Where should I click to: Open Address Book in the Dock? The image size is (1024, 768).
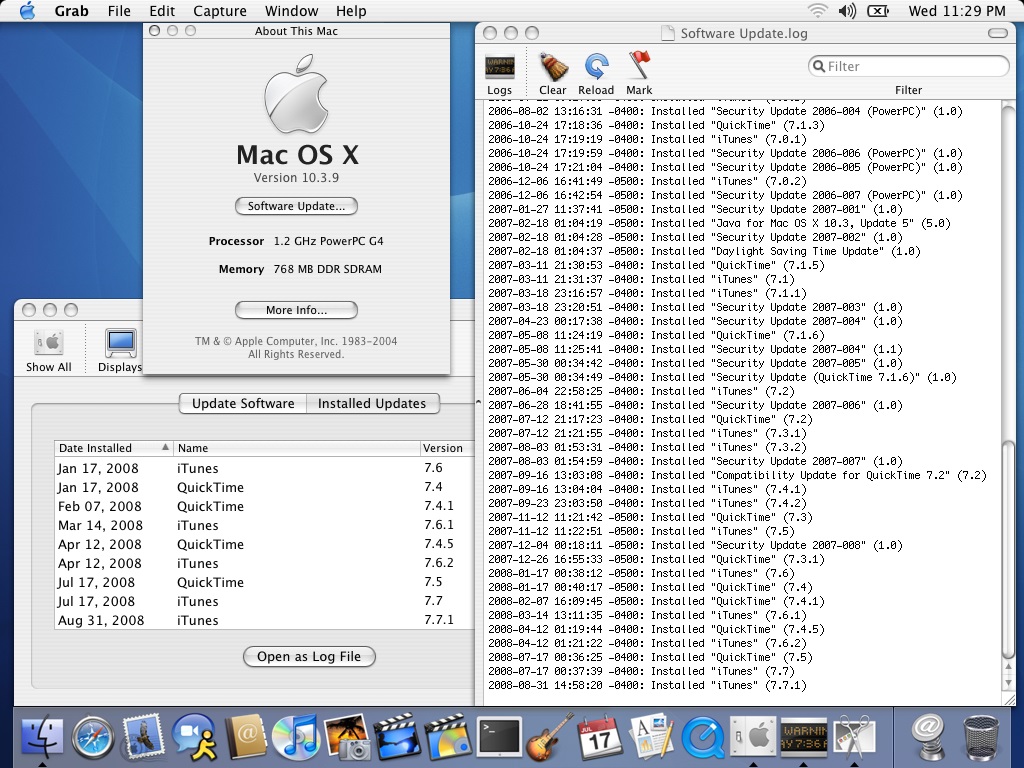click(245, 737)
